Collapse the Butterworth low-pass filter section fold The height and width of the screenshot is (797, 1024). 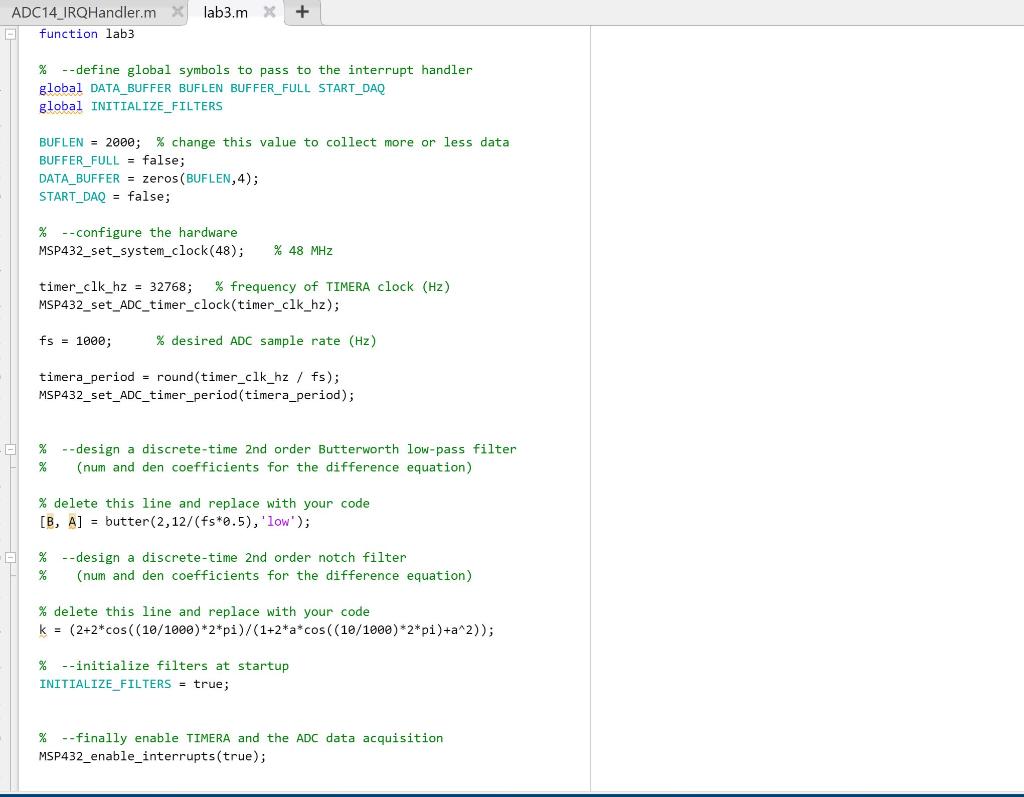click(x=11, y=449)
